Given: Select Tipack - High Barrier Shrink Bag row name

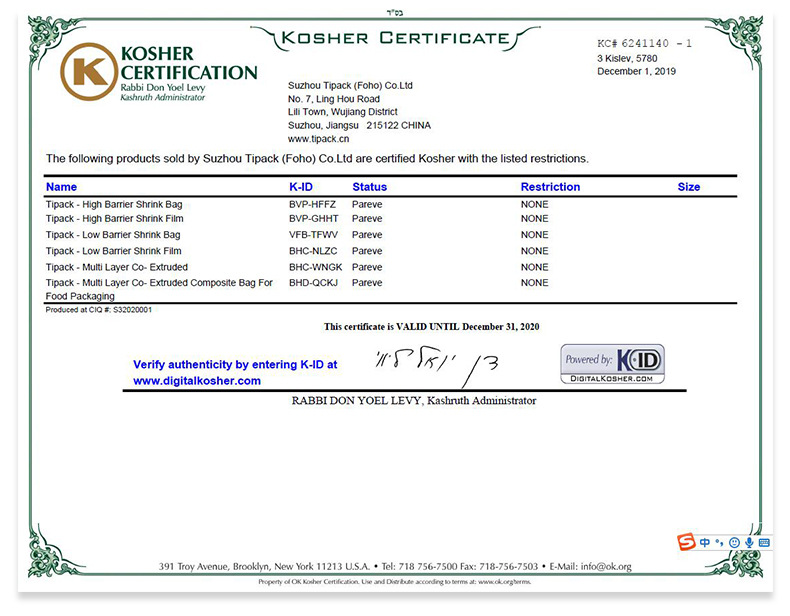Looking at the screenshot, I should tap(114, 204).
